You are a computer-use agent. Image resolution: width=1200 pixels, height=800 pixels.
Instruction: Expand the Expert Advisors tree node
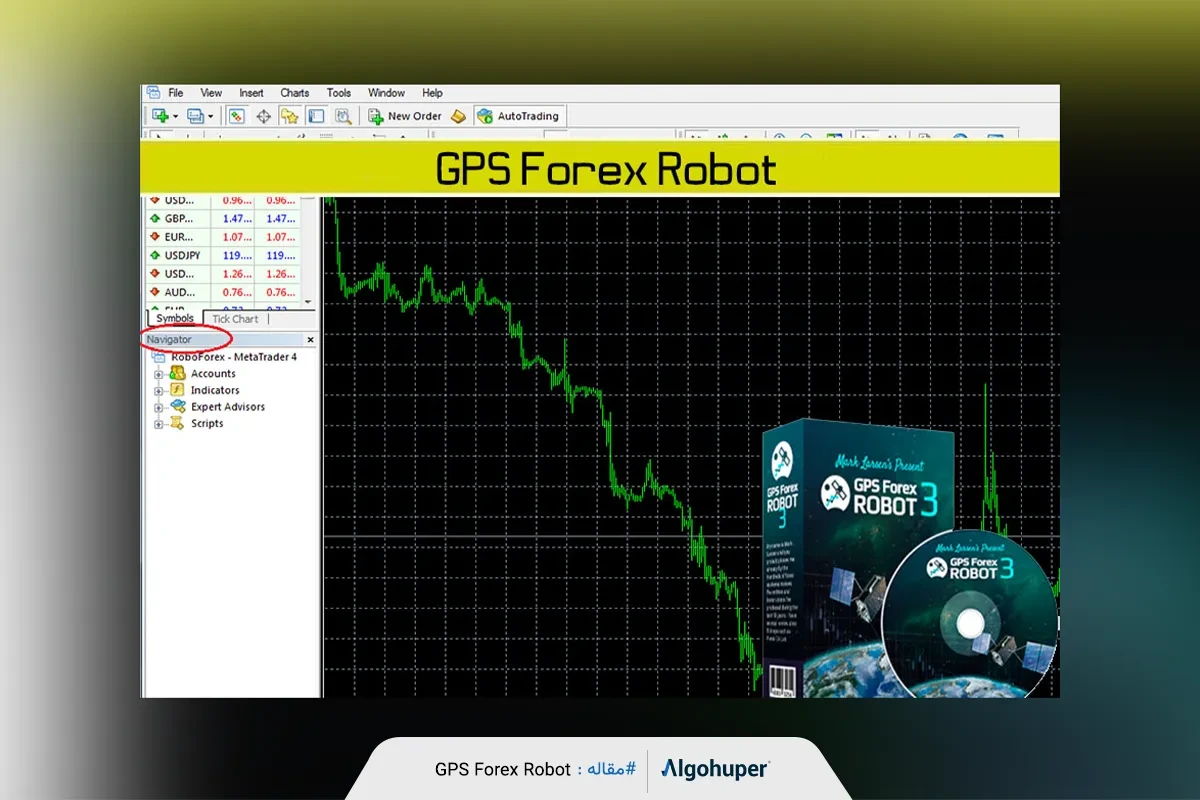[158, 408]
